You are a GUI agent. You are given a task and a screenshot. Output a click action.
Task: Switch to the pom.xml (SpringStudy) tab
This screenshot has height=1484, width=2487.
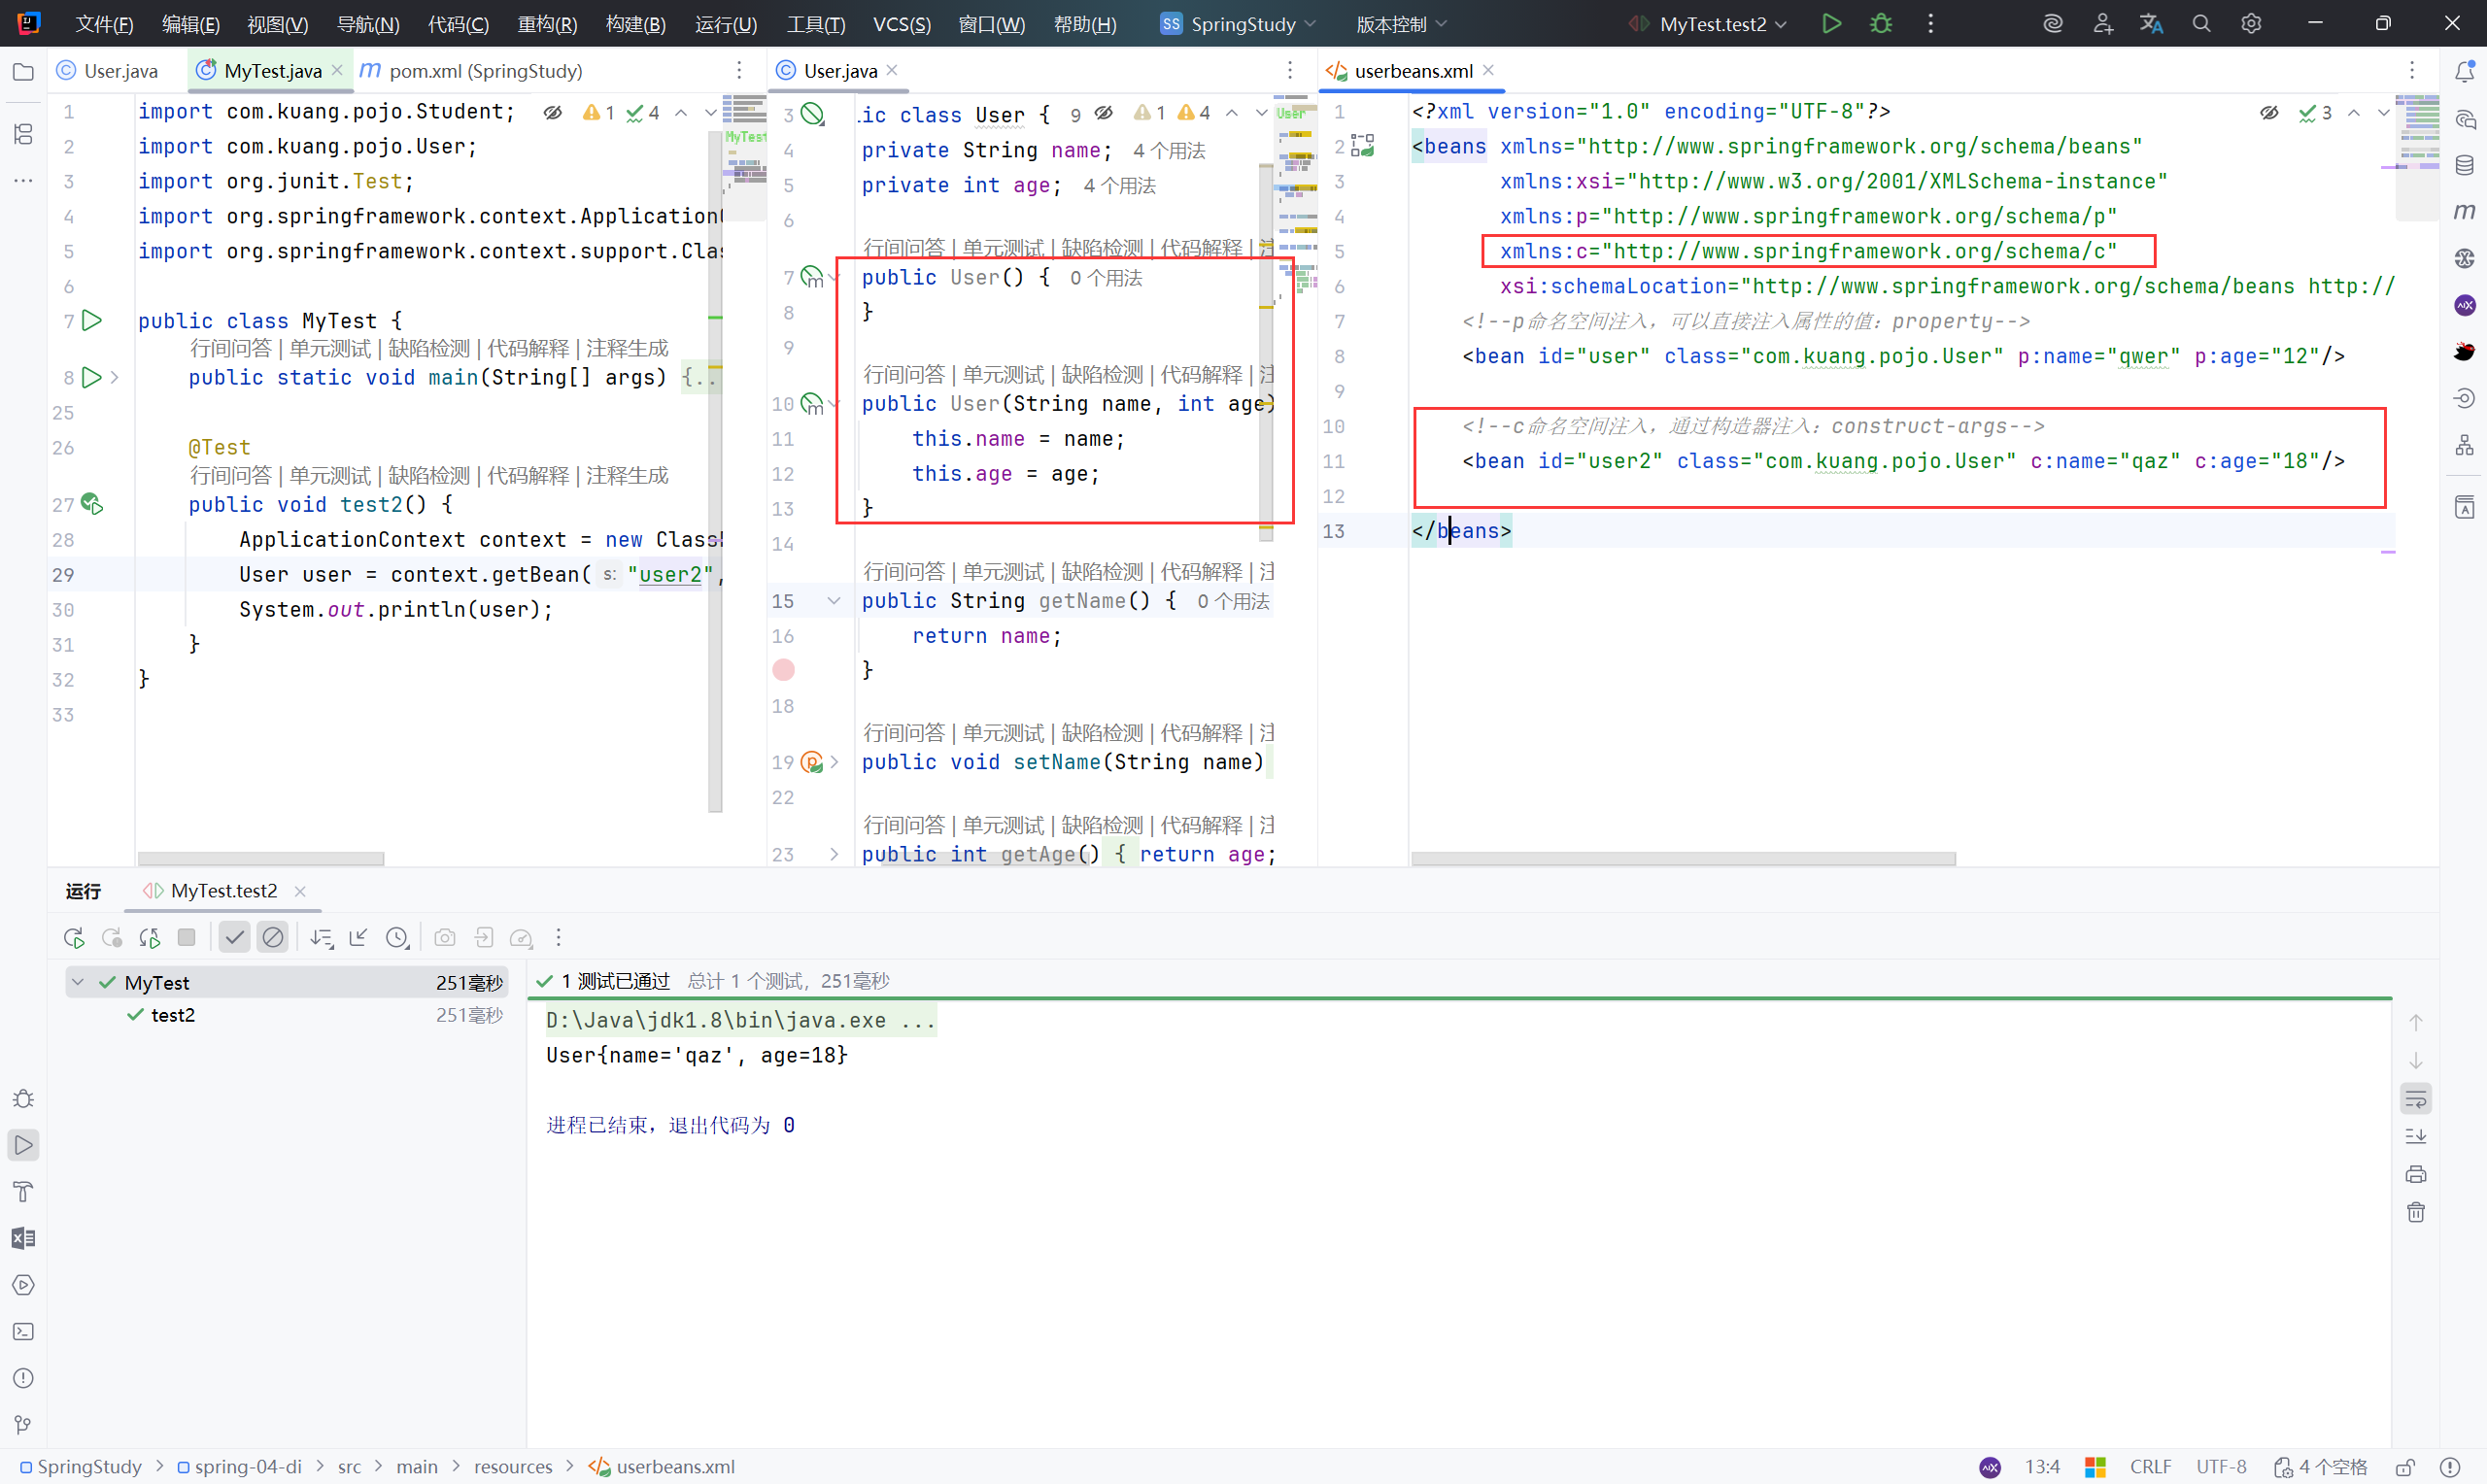point(484,71)
